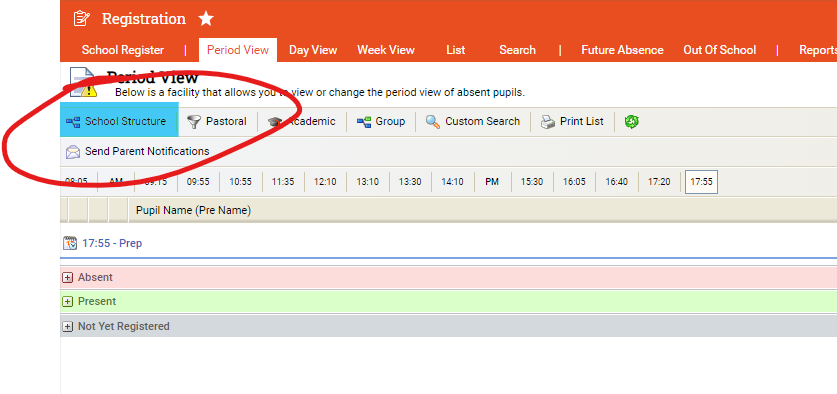The width and height of the screenshot is (837, 394).
Task: Expand the Absent section
Action: [x=67, y=278]
